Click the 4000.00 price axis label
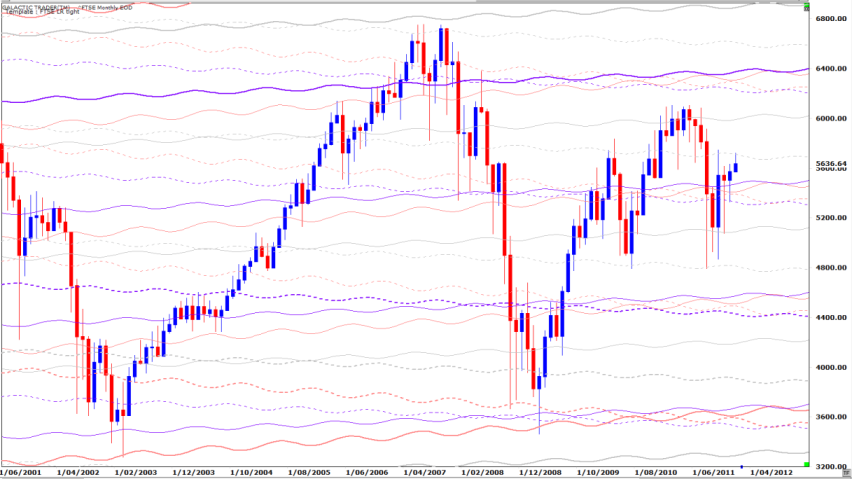852x479 pixels. coord(831,368)
